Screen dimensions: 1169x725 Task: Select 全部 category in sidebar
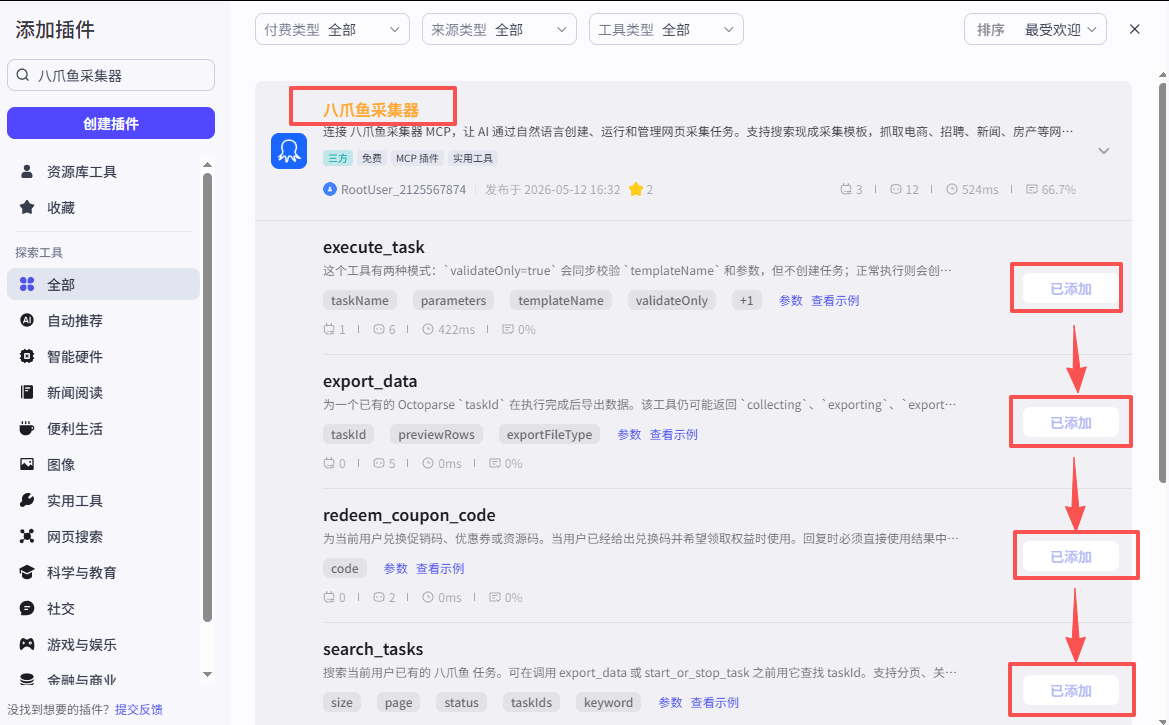pos(104,284)
